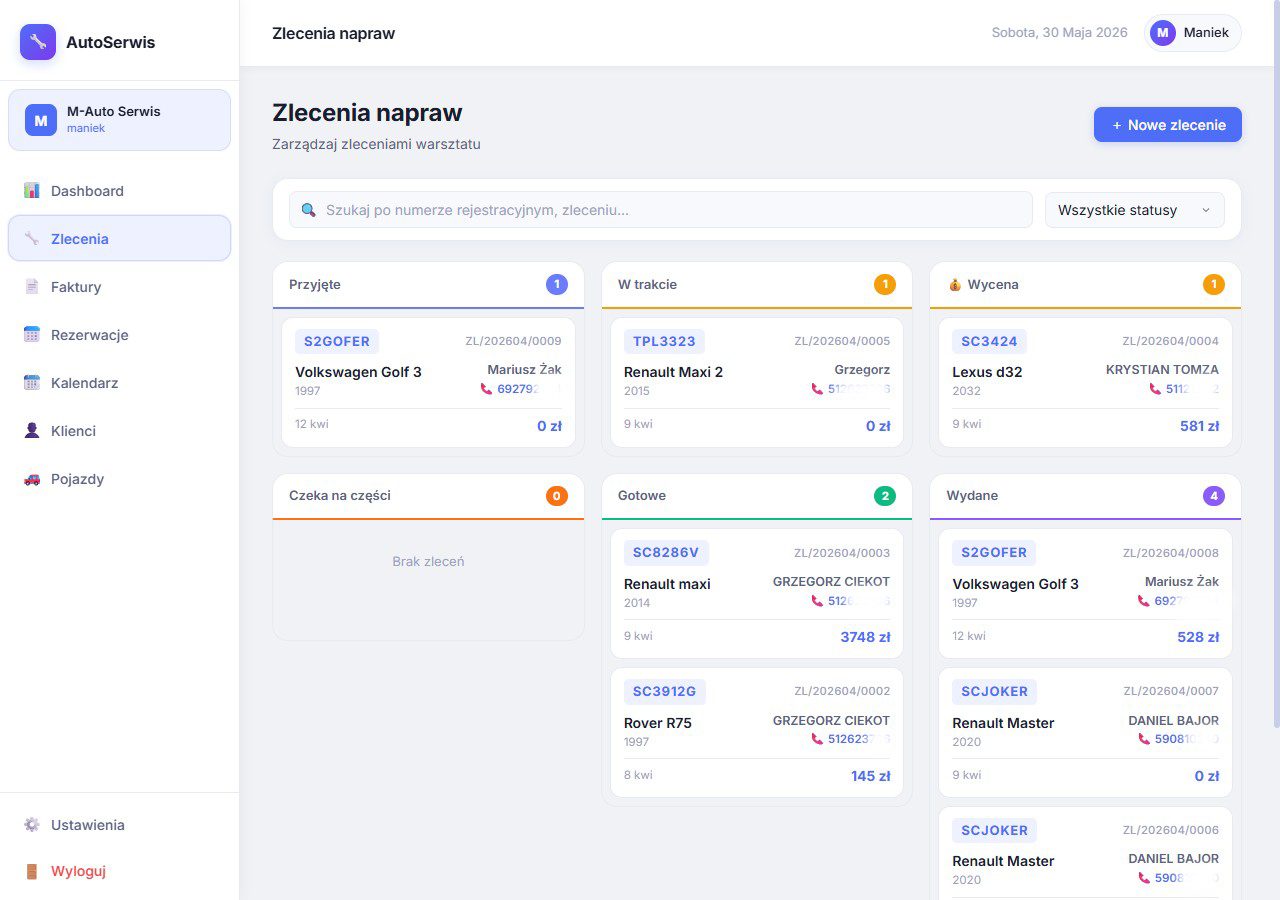This screenshot has height=900, width=1280.
Task: Click the Klienci person icon
Action: point(32,431)
